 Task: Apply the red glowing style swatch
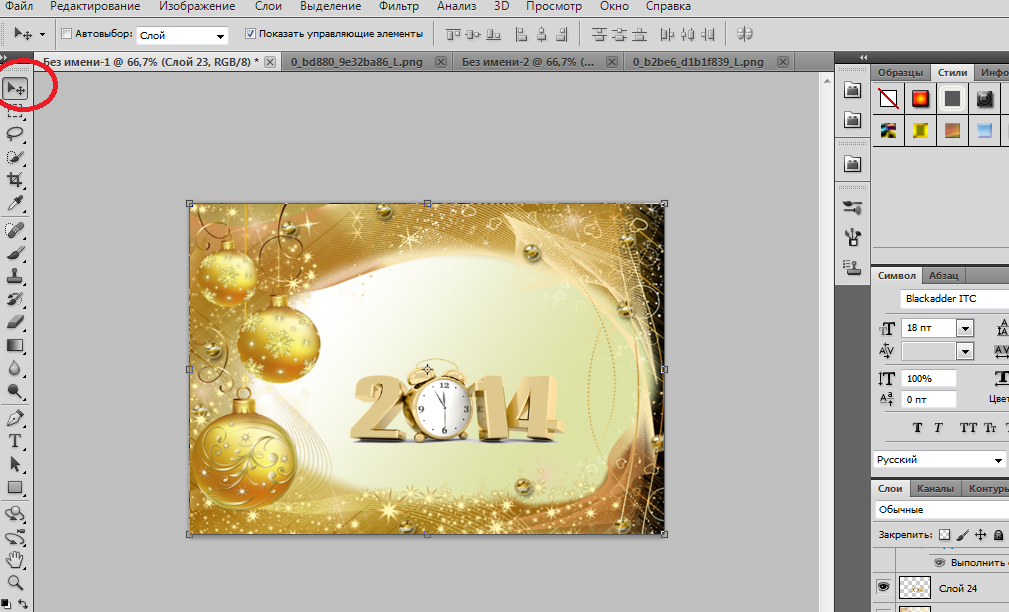[920, 98]
